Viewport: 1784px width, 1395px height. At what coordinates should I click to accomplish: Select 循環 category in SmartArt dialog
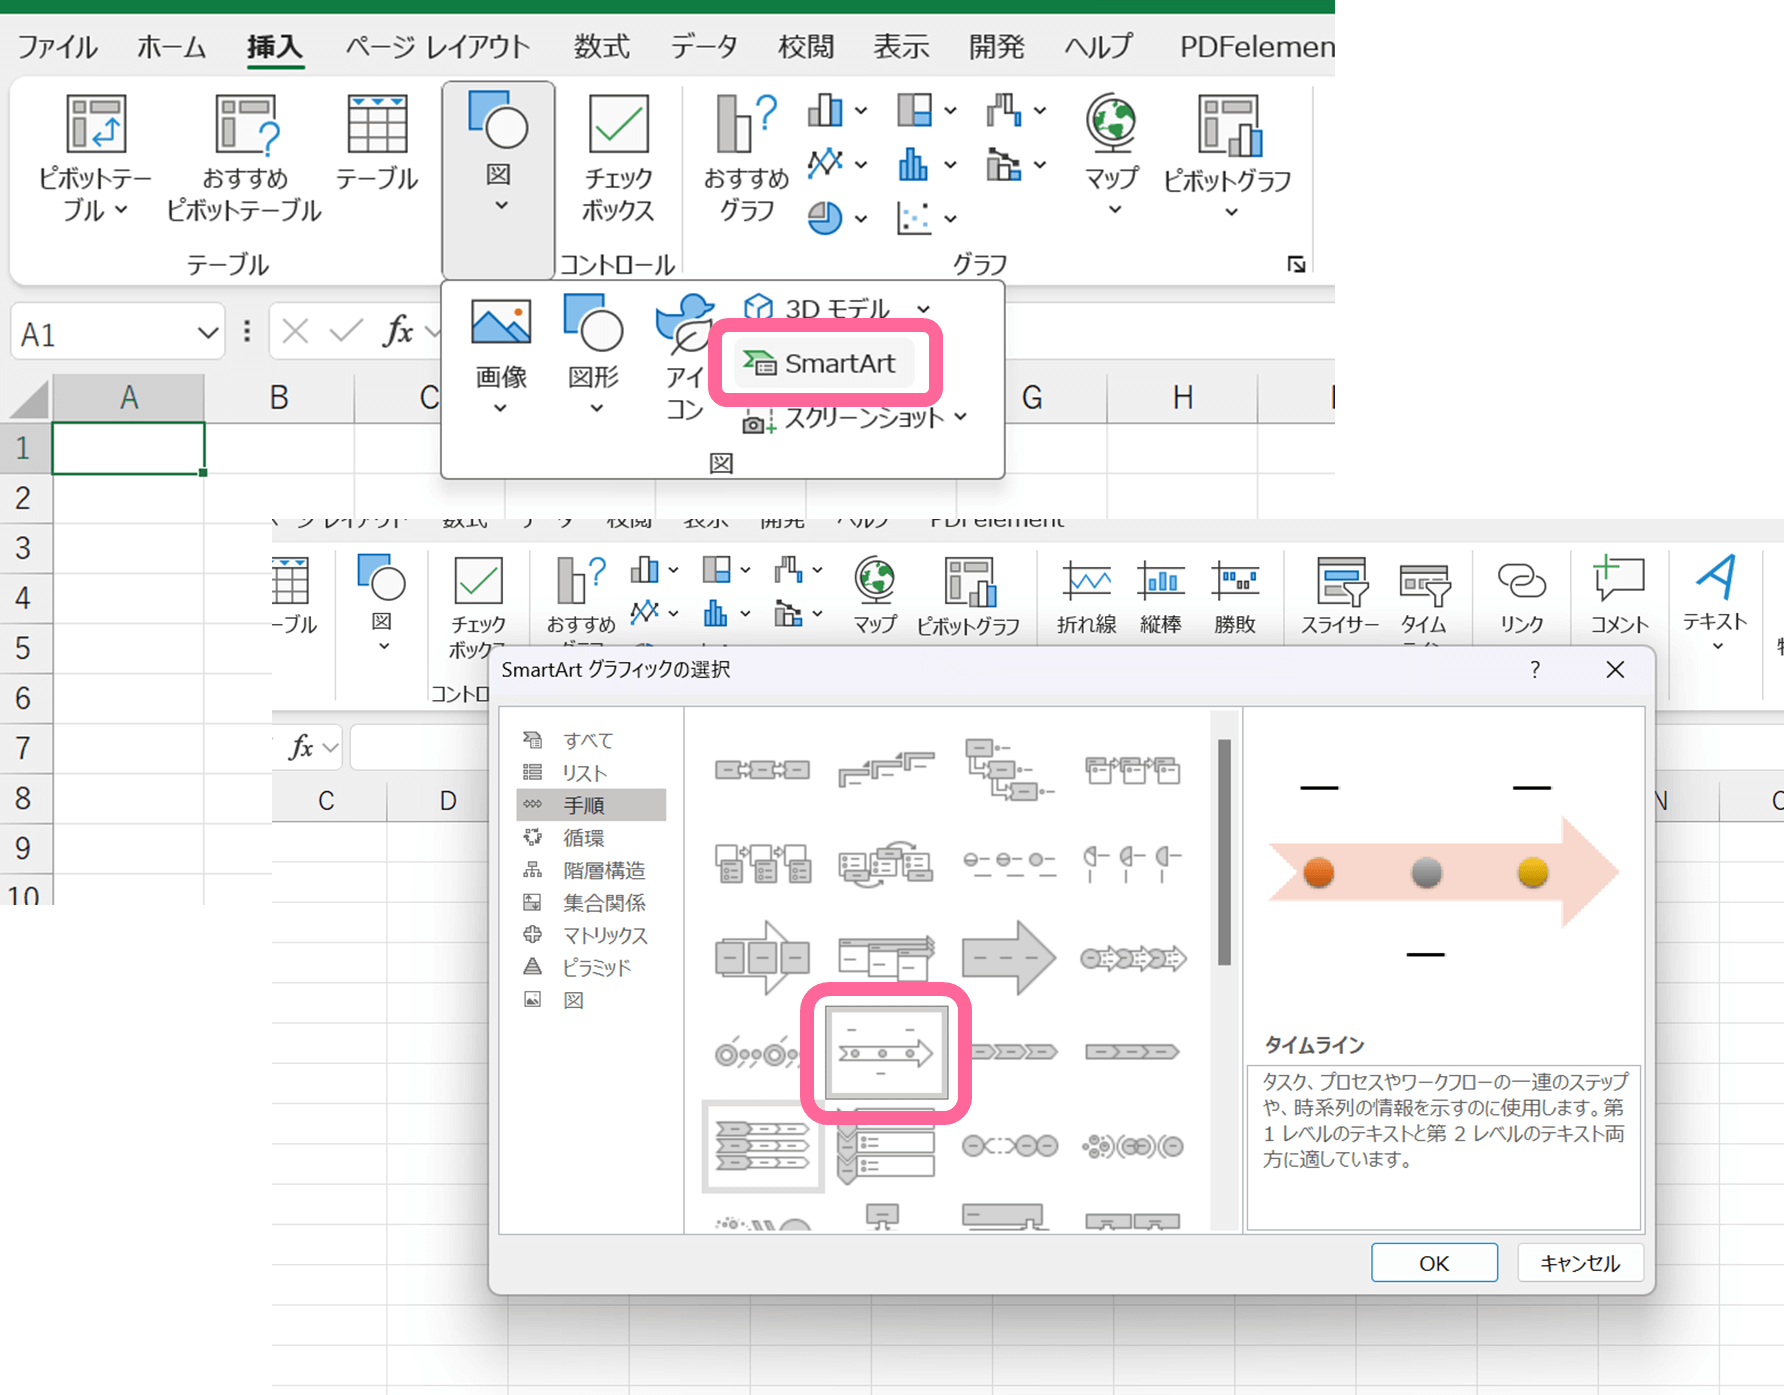coord(590,838)
